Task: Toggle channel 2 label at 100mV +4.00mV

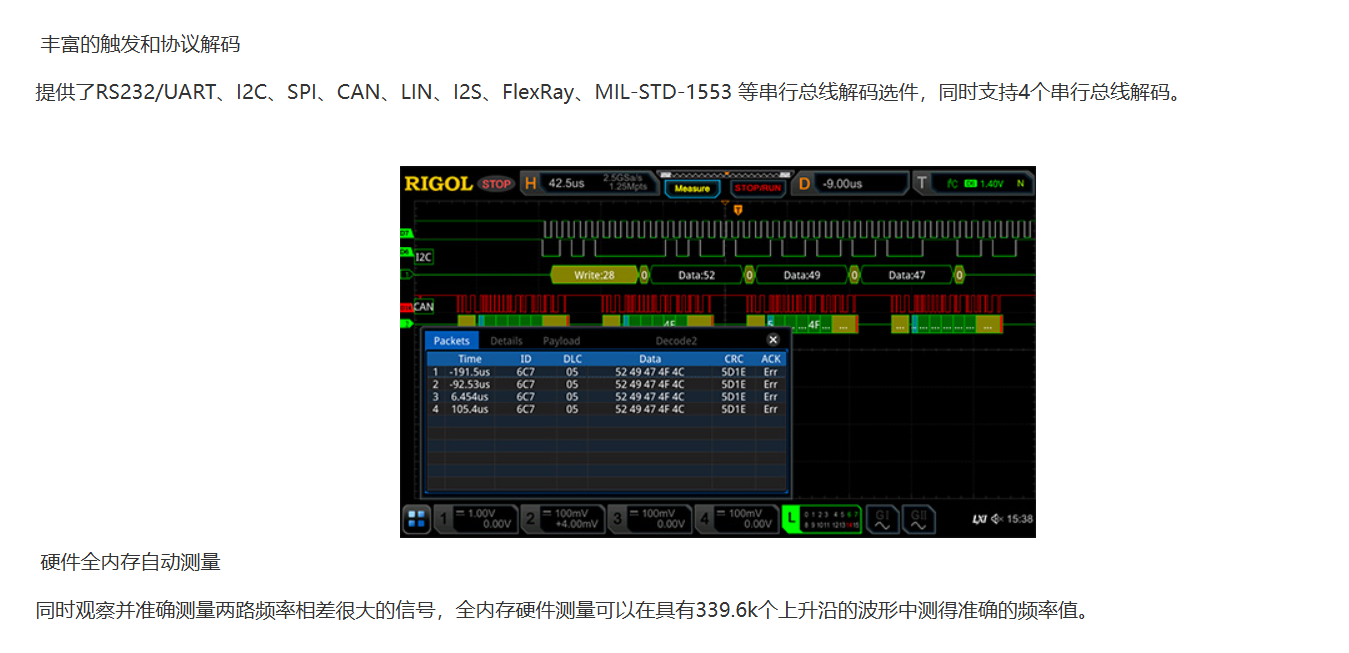Action: (562, 519)
